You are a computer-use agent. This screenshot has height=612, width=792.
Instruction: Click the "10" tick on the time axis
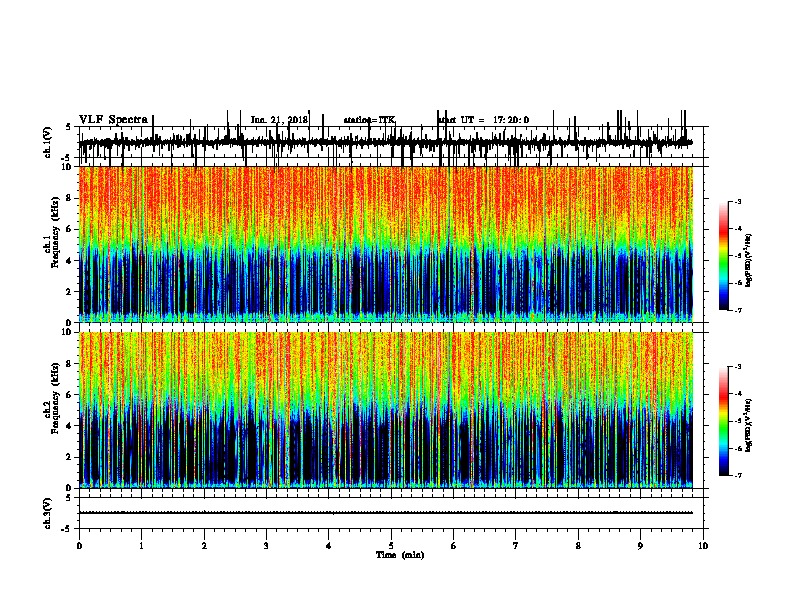[703, 546]
